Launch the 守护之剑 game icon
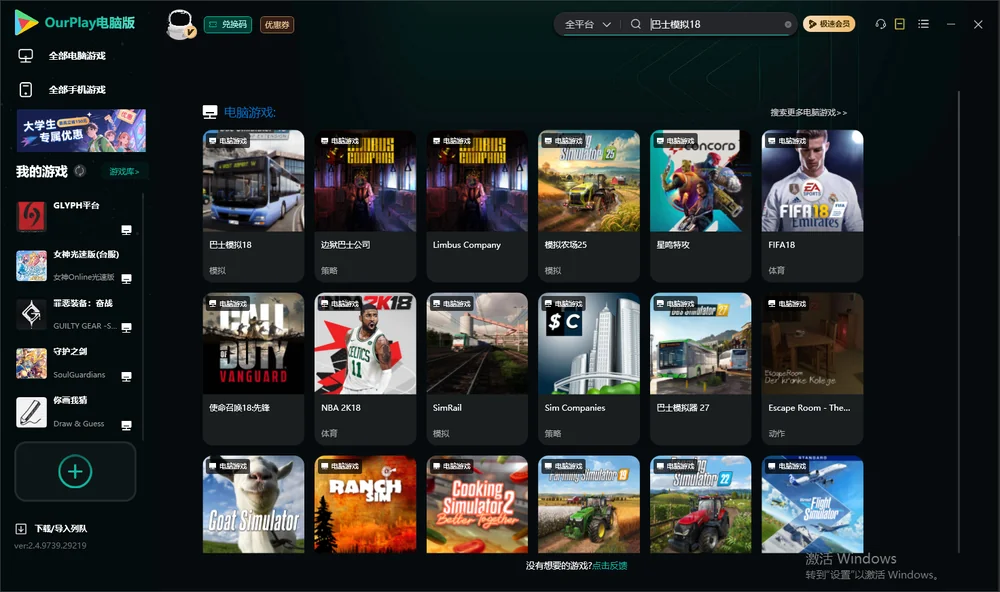Viewport: 1000px width, 592px height. (x=31, y=363)
